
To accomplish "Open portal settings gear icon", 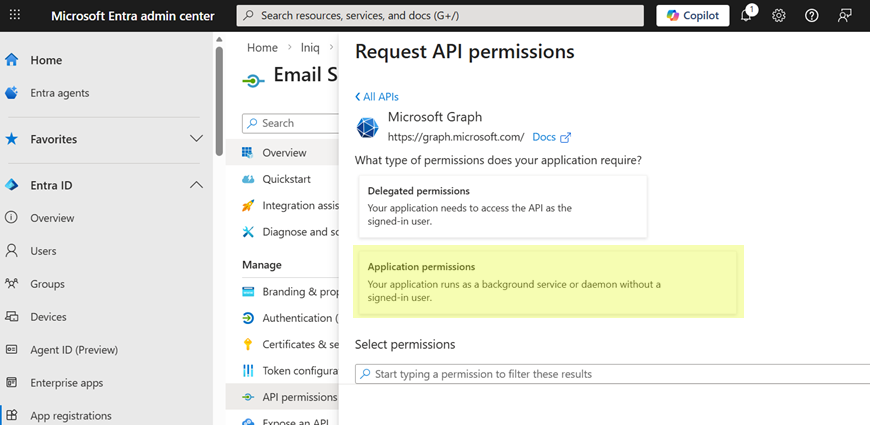I will [779, 16].
